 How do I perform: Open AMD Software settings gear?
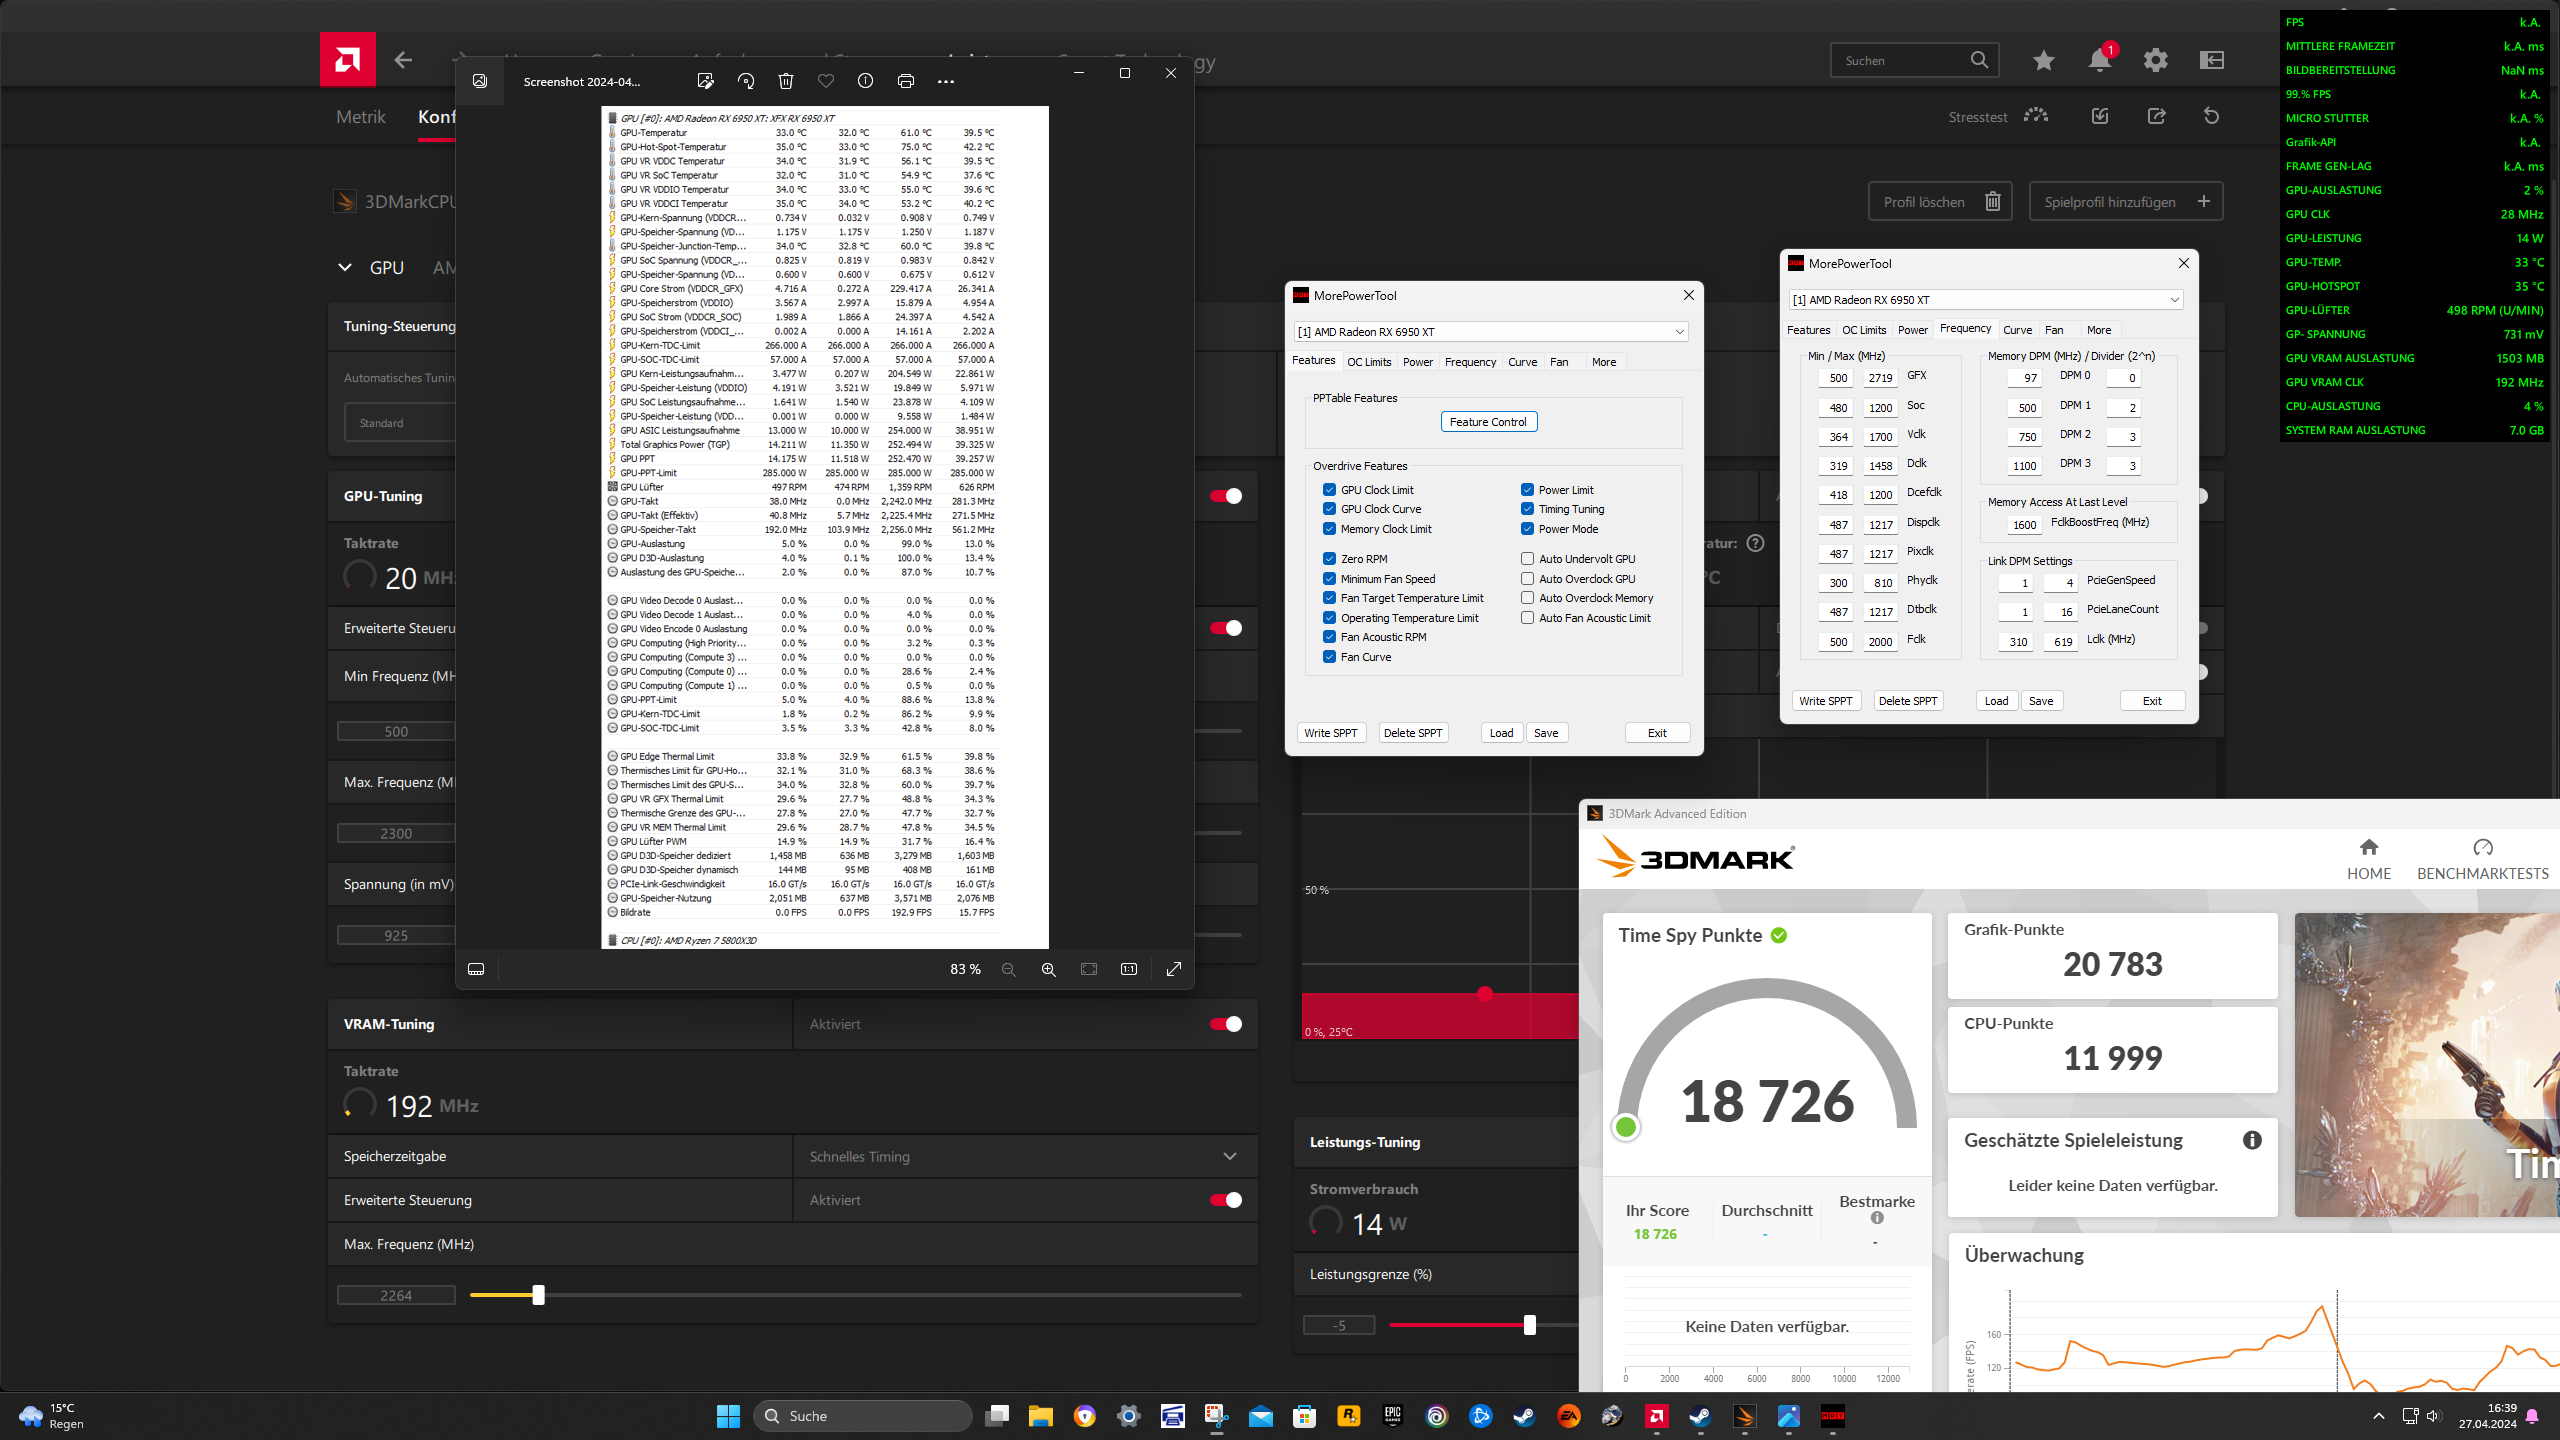coord(2155,61)
